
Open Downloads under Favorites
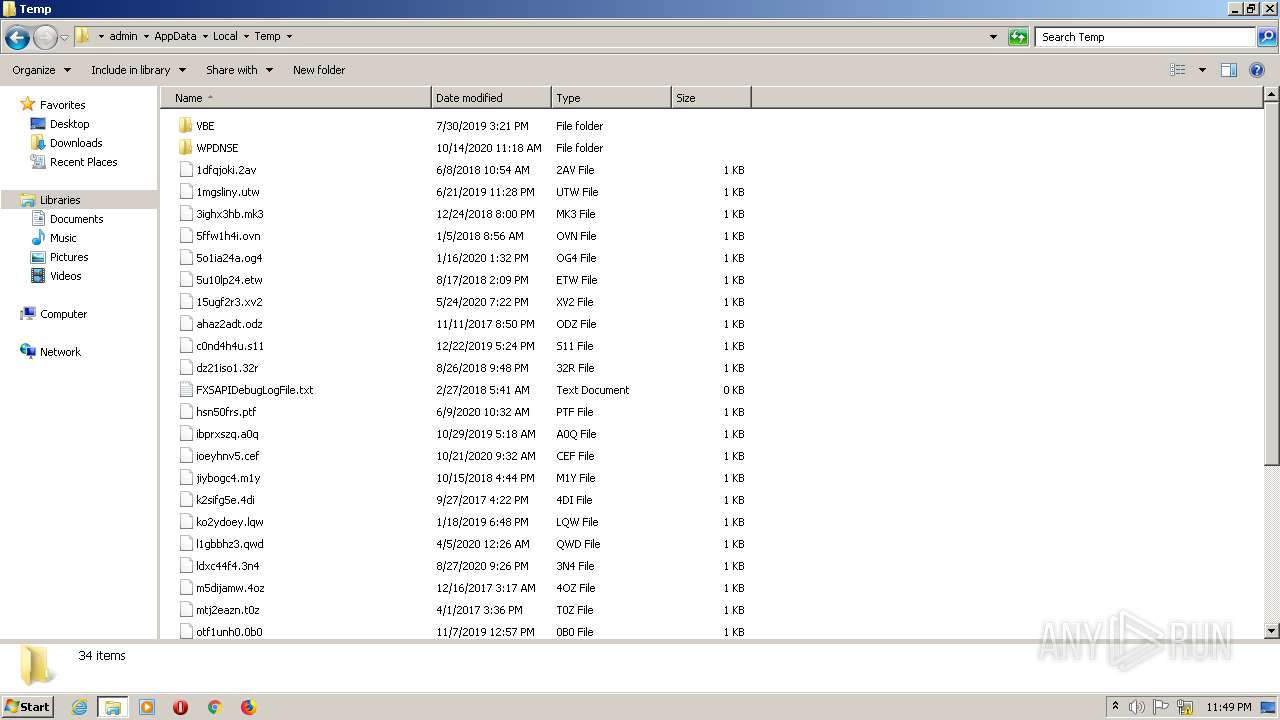point(76,143)
